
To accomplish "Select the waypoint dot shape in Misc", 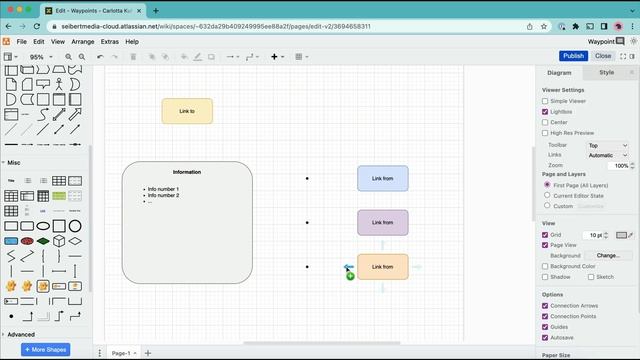I will click(11, 316).
